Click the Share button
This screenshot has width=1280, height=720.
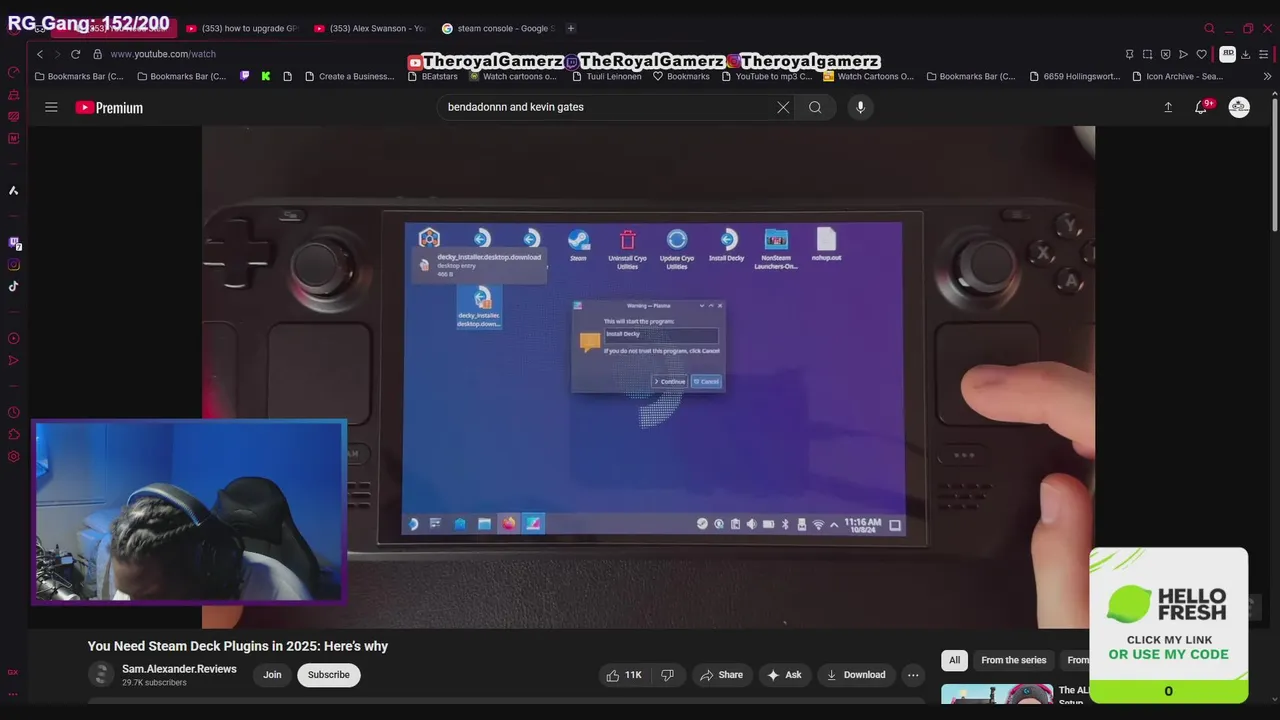click(x=721, y=675)
